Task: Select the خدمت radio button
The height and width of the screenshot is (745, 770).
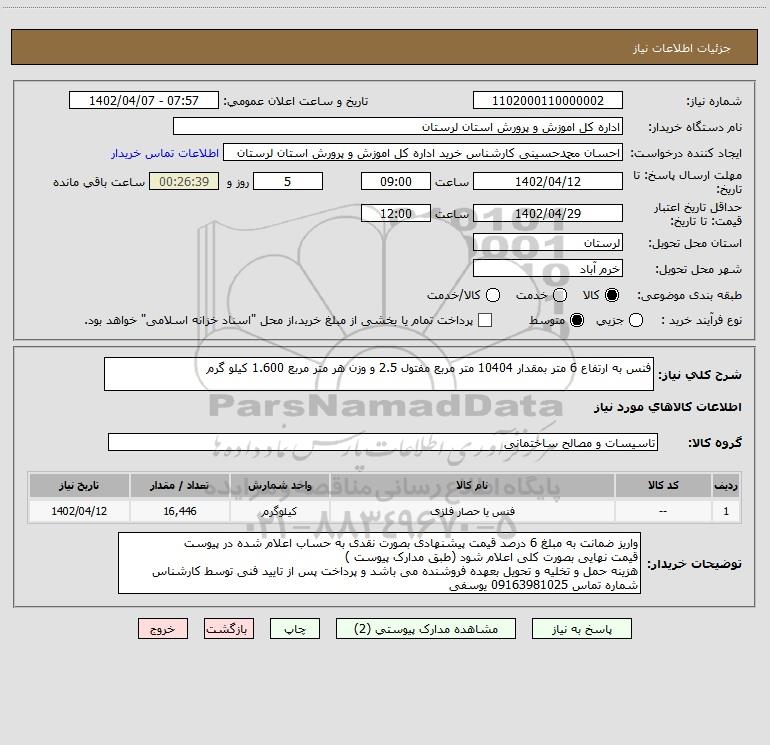Action: click(560, 295)
